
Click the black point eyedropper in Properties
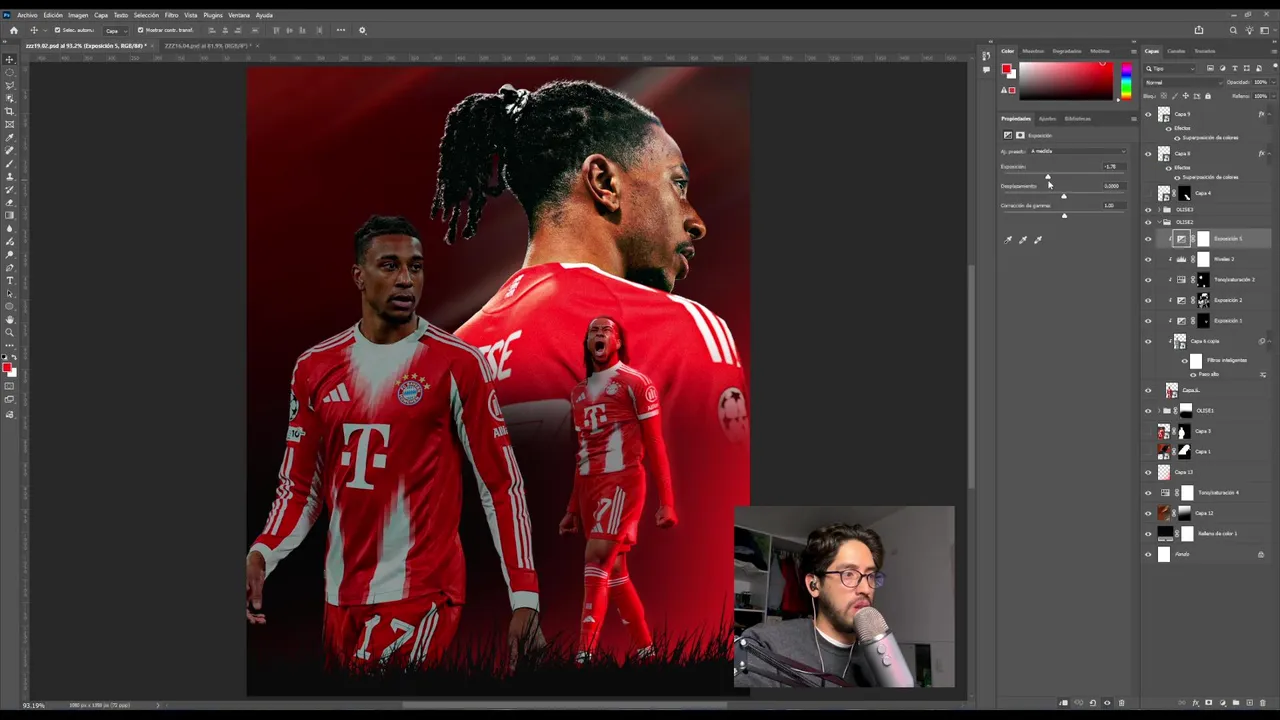(1008, 240)
